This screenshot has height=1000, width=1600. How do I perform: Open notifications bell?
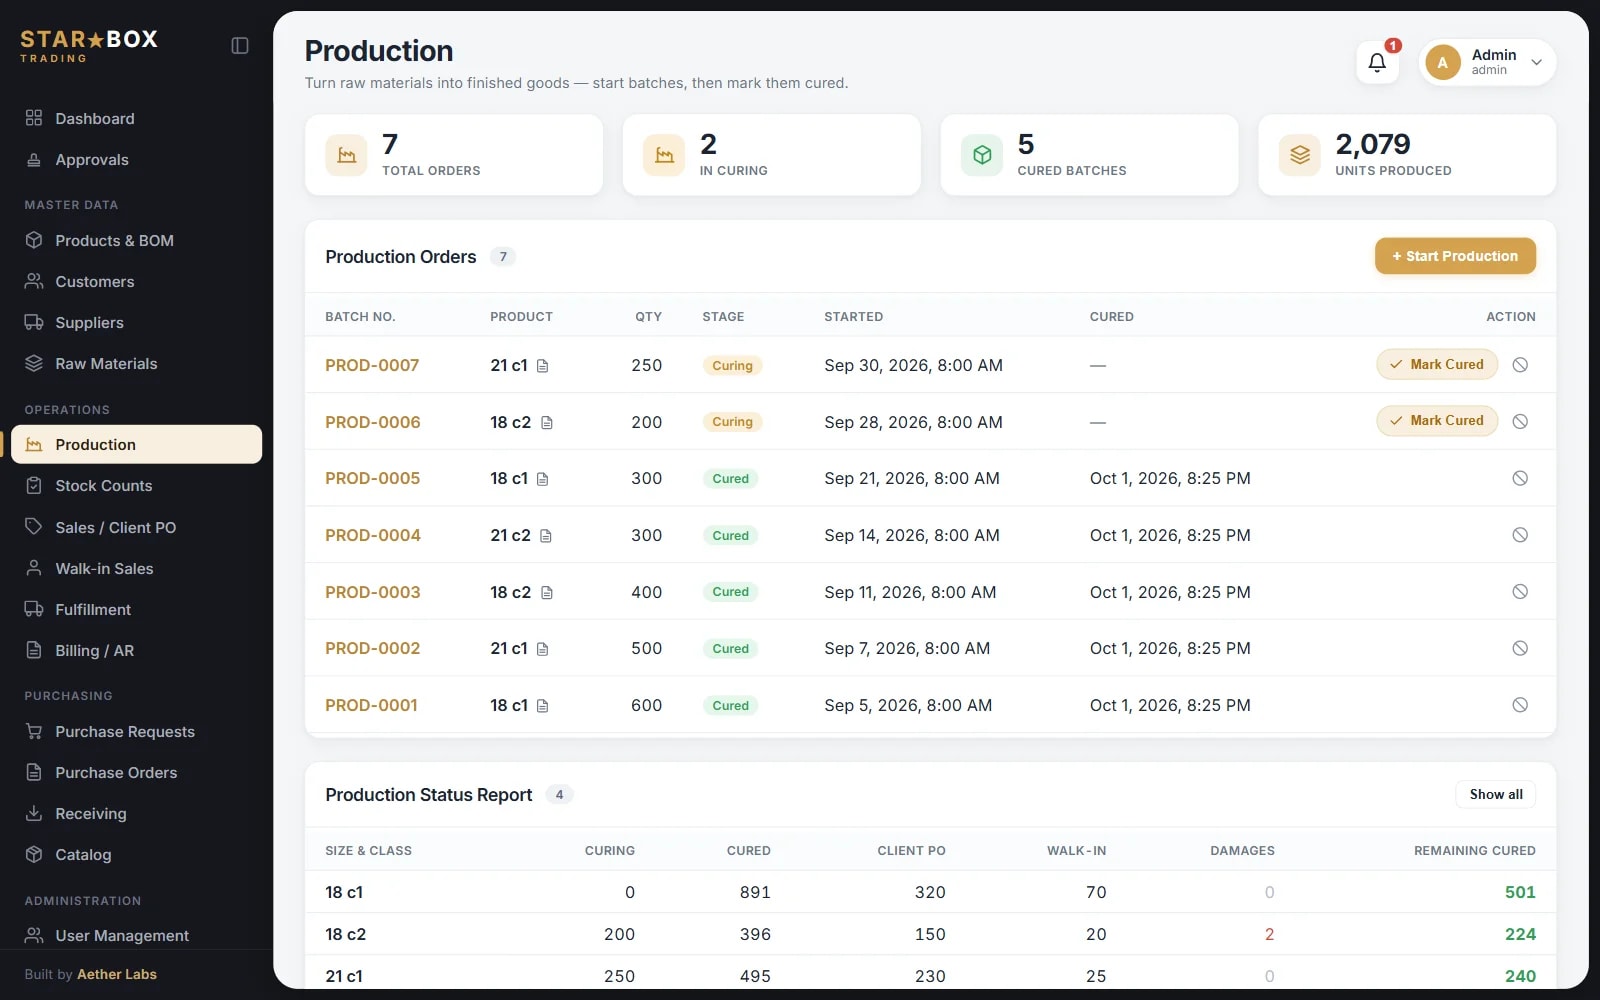[1377, 62]
